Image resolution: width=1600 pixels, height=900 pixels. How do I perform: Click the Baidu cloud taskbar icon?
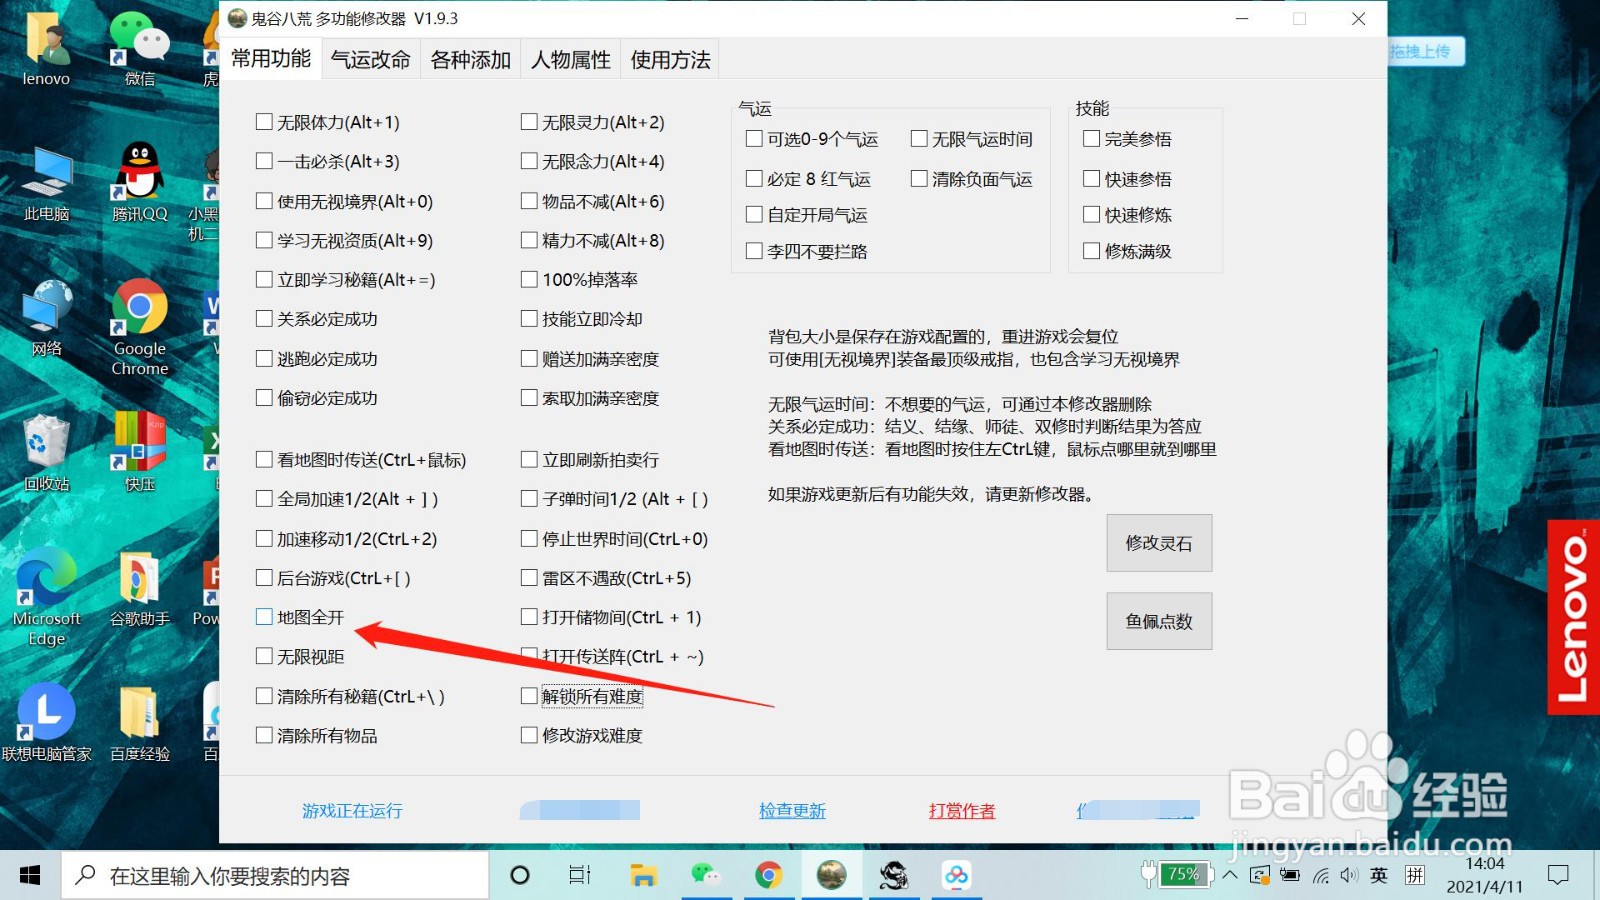tap(956, 876)
